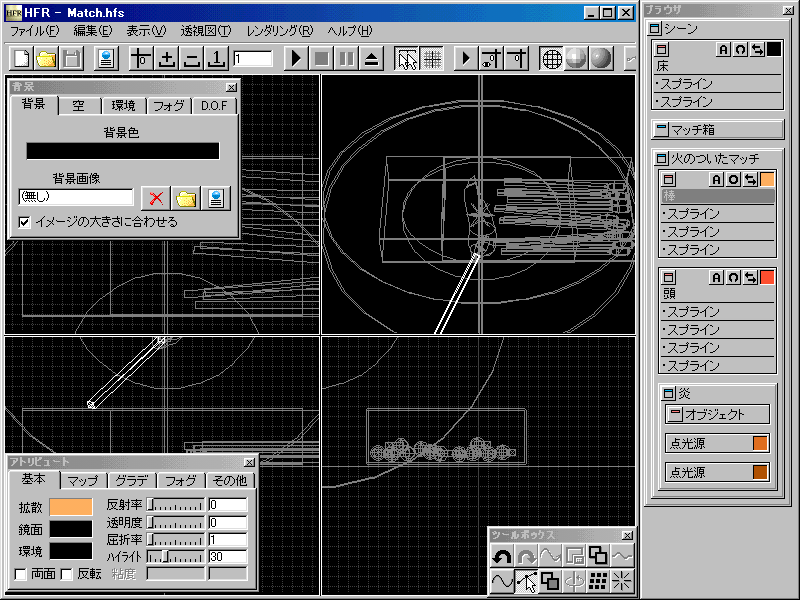800x600 pixels.
Task: Toggle the swap-arrows button above 棒
Action: pos(751,180)
